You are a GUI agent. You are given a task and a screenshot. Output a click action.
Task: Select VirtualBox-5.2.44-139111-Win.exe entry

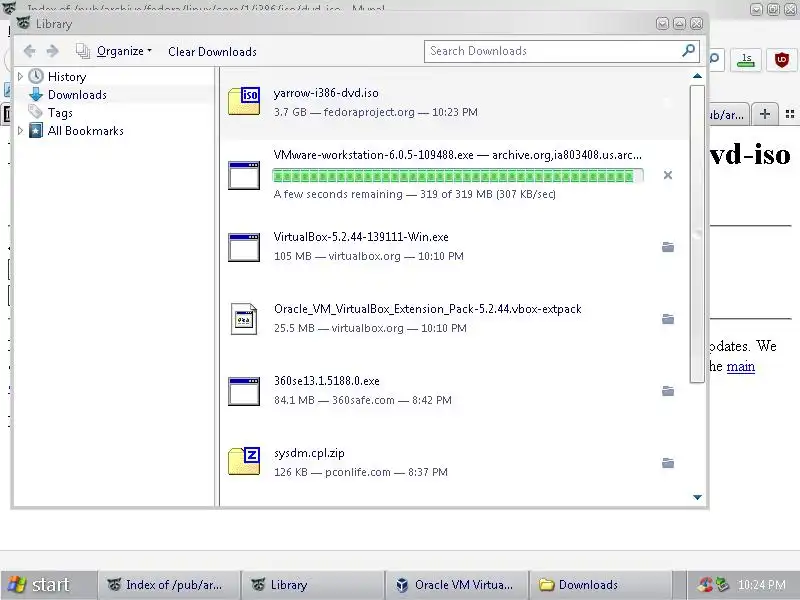pyautogui.click(x=455, y=246)
